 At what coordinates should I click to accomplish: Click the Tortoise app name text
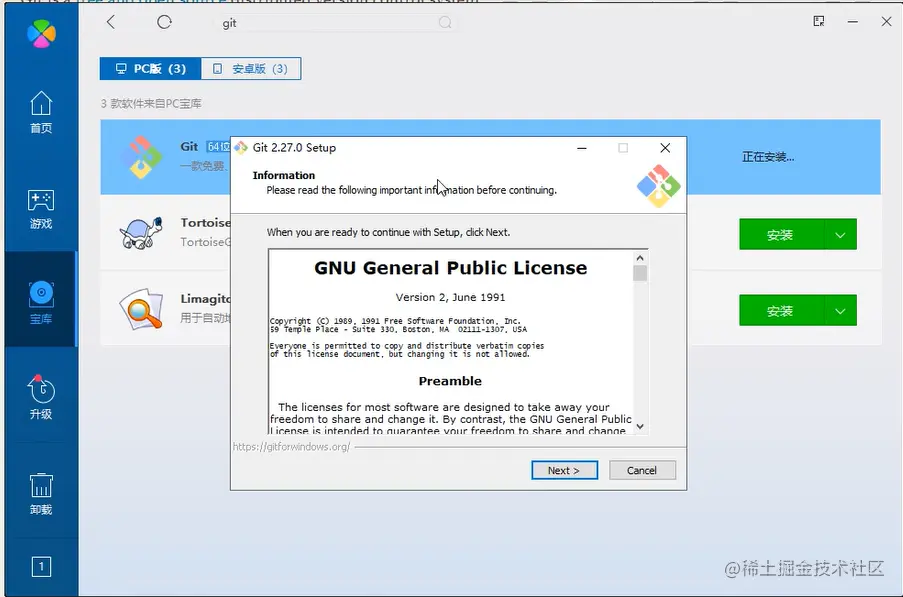206,223
